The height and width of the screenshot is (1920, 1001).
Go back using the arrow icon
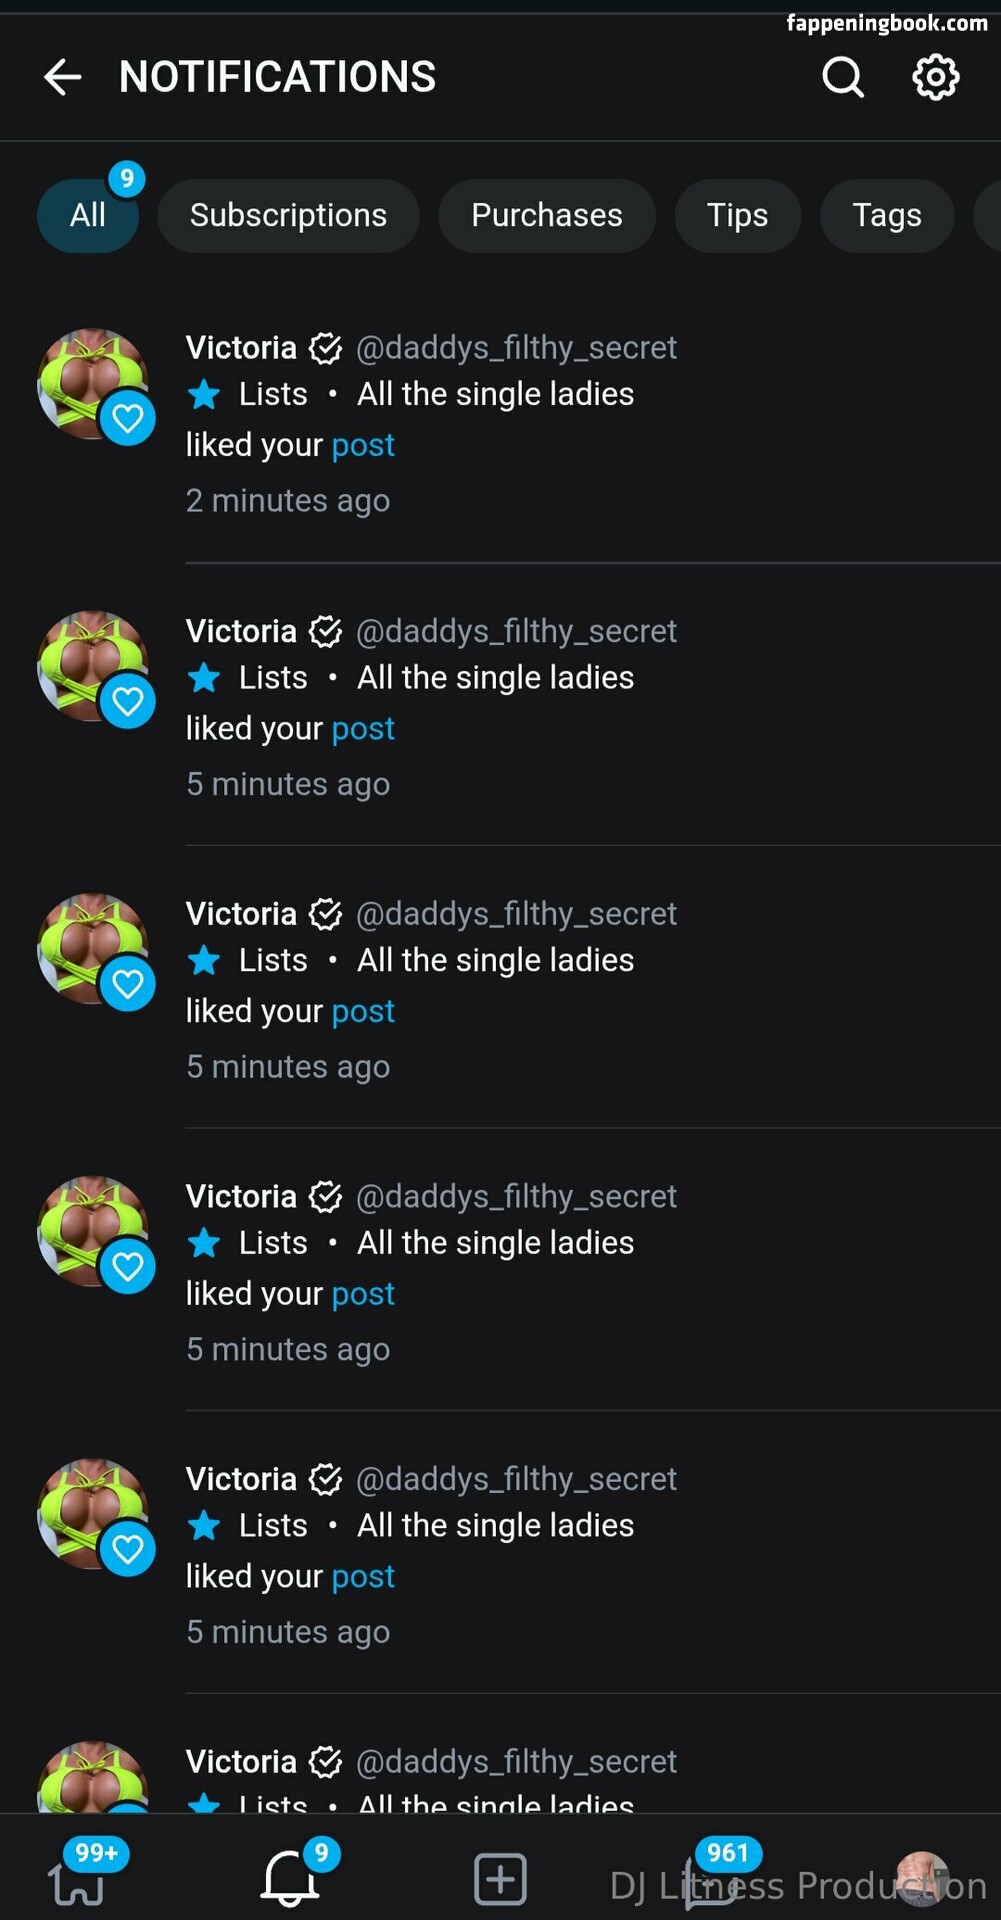62,77
